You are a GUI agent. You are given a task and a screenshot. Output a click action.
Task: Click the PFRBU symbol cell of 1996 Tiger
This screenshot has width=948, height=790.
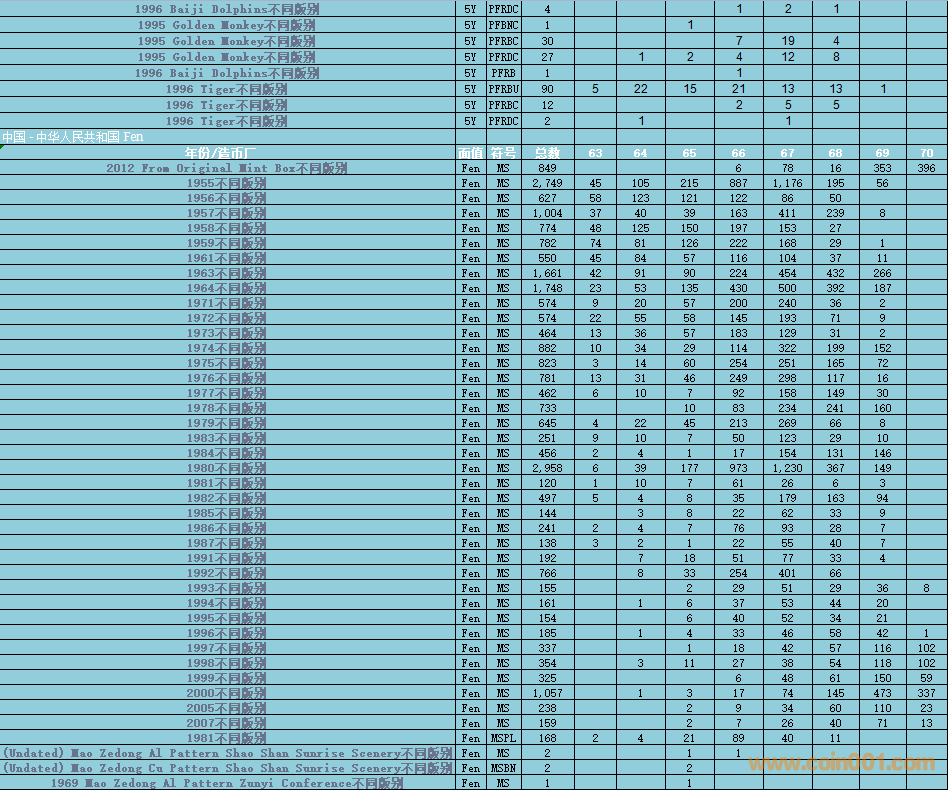tap(503, 89)
